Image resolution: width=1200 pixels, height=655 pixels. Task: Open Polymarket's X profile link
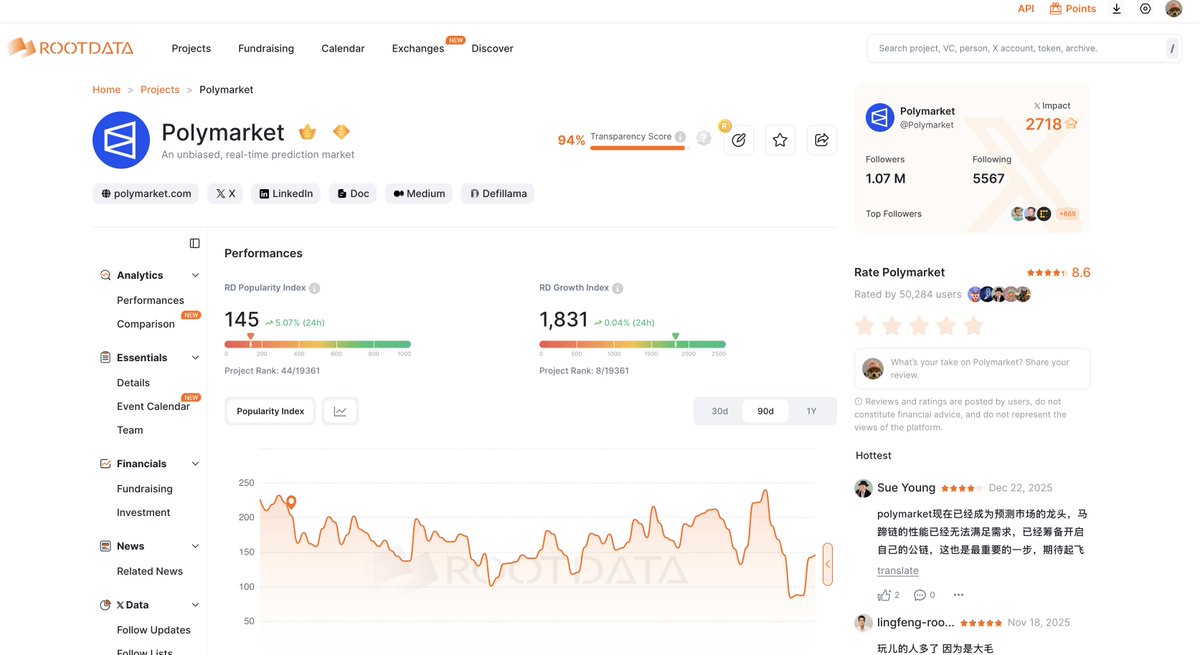225,194
